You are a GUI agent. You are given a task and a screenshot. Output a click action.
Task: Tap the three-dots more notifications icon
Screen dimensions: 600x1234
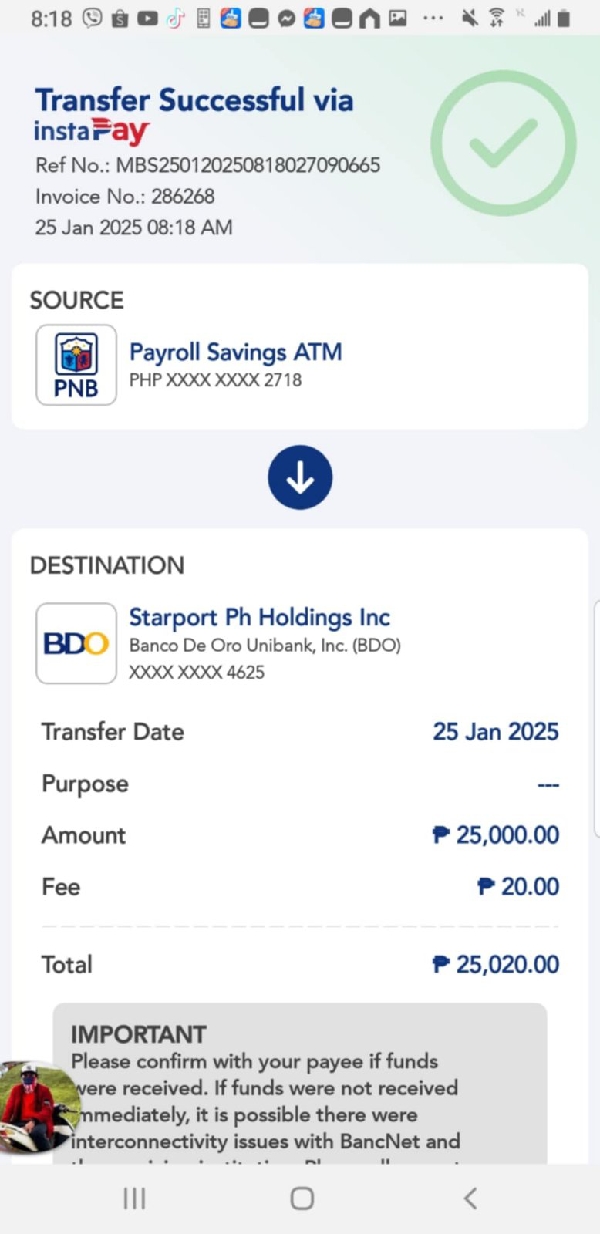433,18
